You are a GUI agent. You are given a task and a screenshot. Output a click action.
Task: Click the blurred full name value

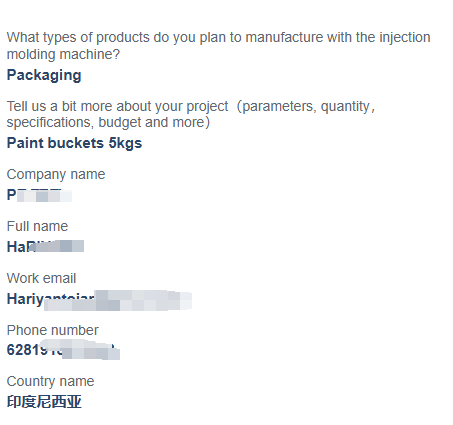pos(45,247)
